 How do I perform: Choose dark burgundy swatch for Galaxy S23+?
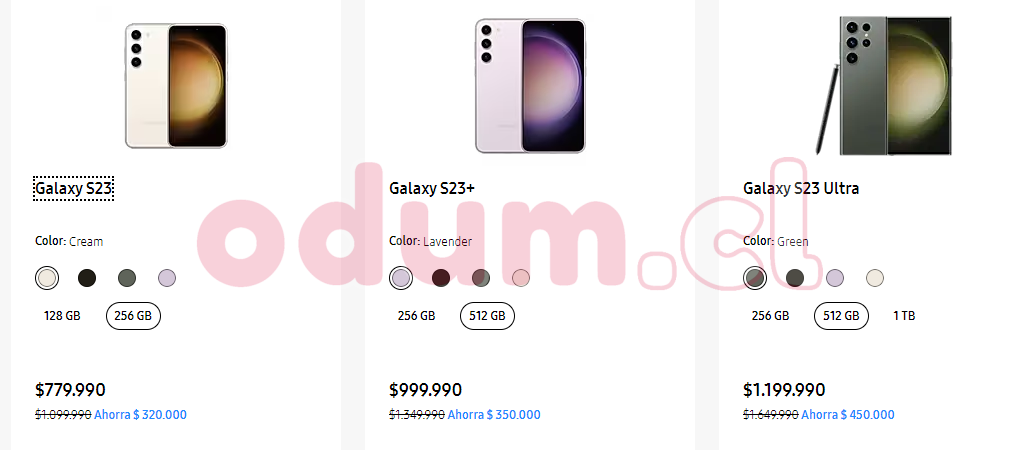coord(441,278)
